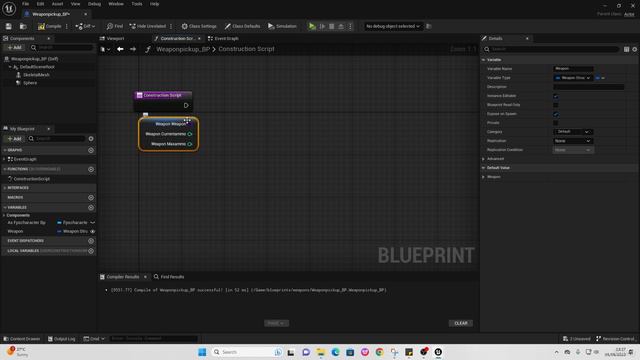Open the debug object selector dropdown
640x360 pixels.
point(392,26)
